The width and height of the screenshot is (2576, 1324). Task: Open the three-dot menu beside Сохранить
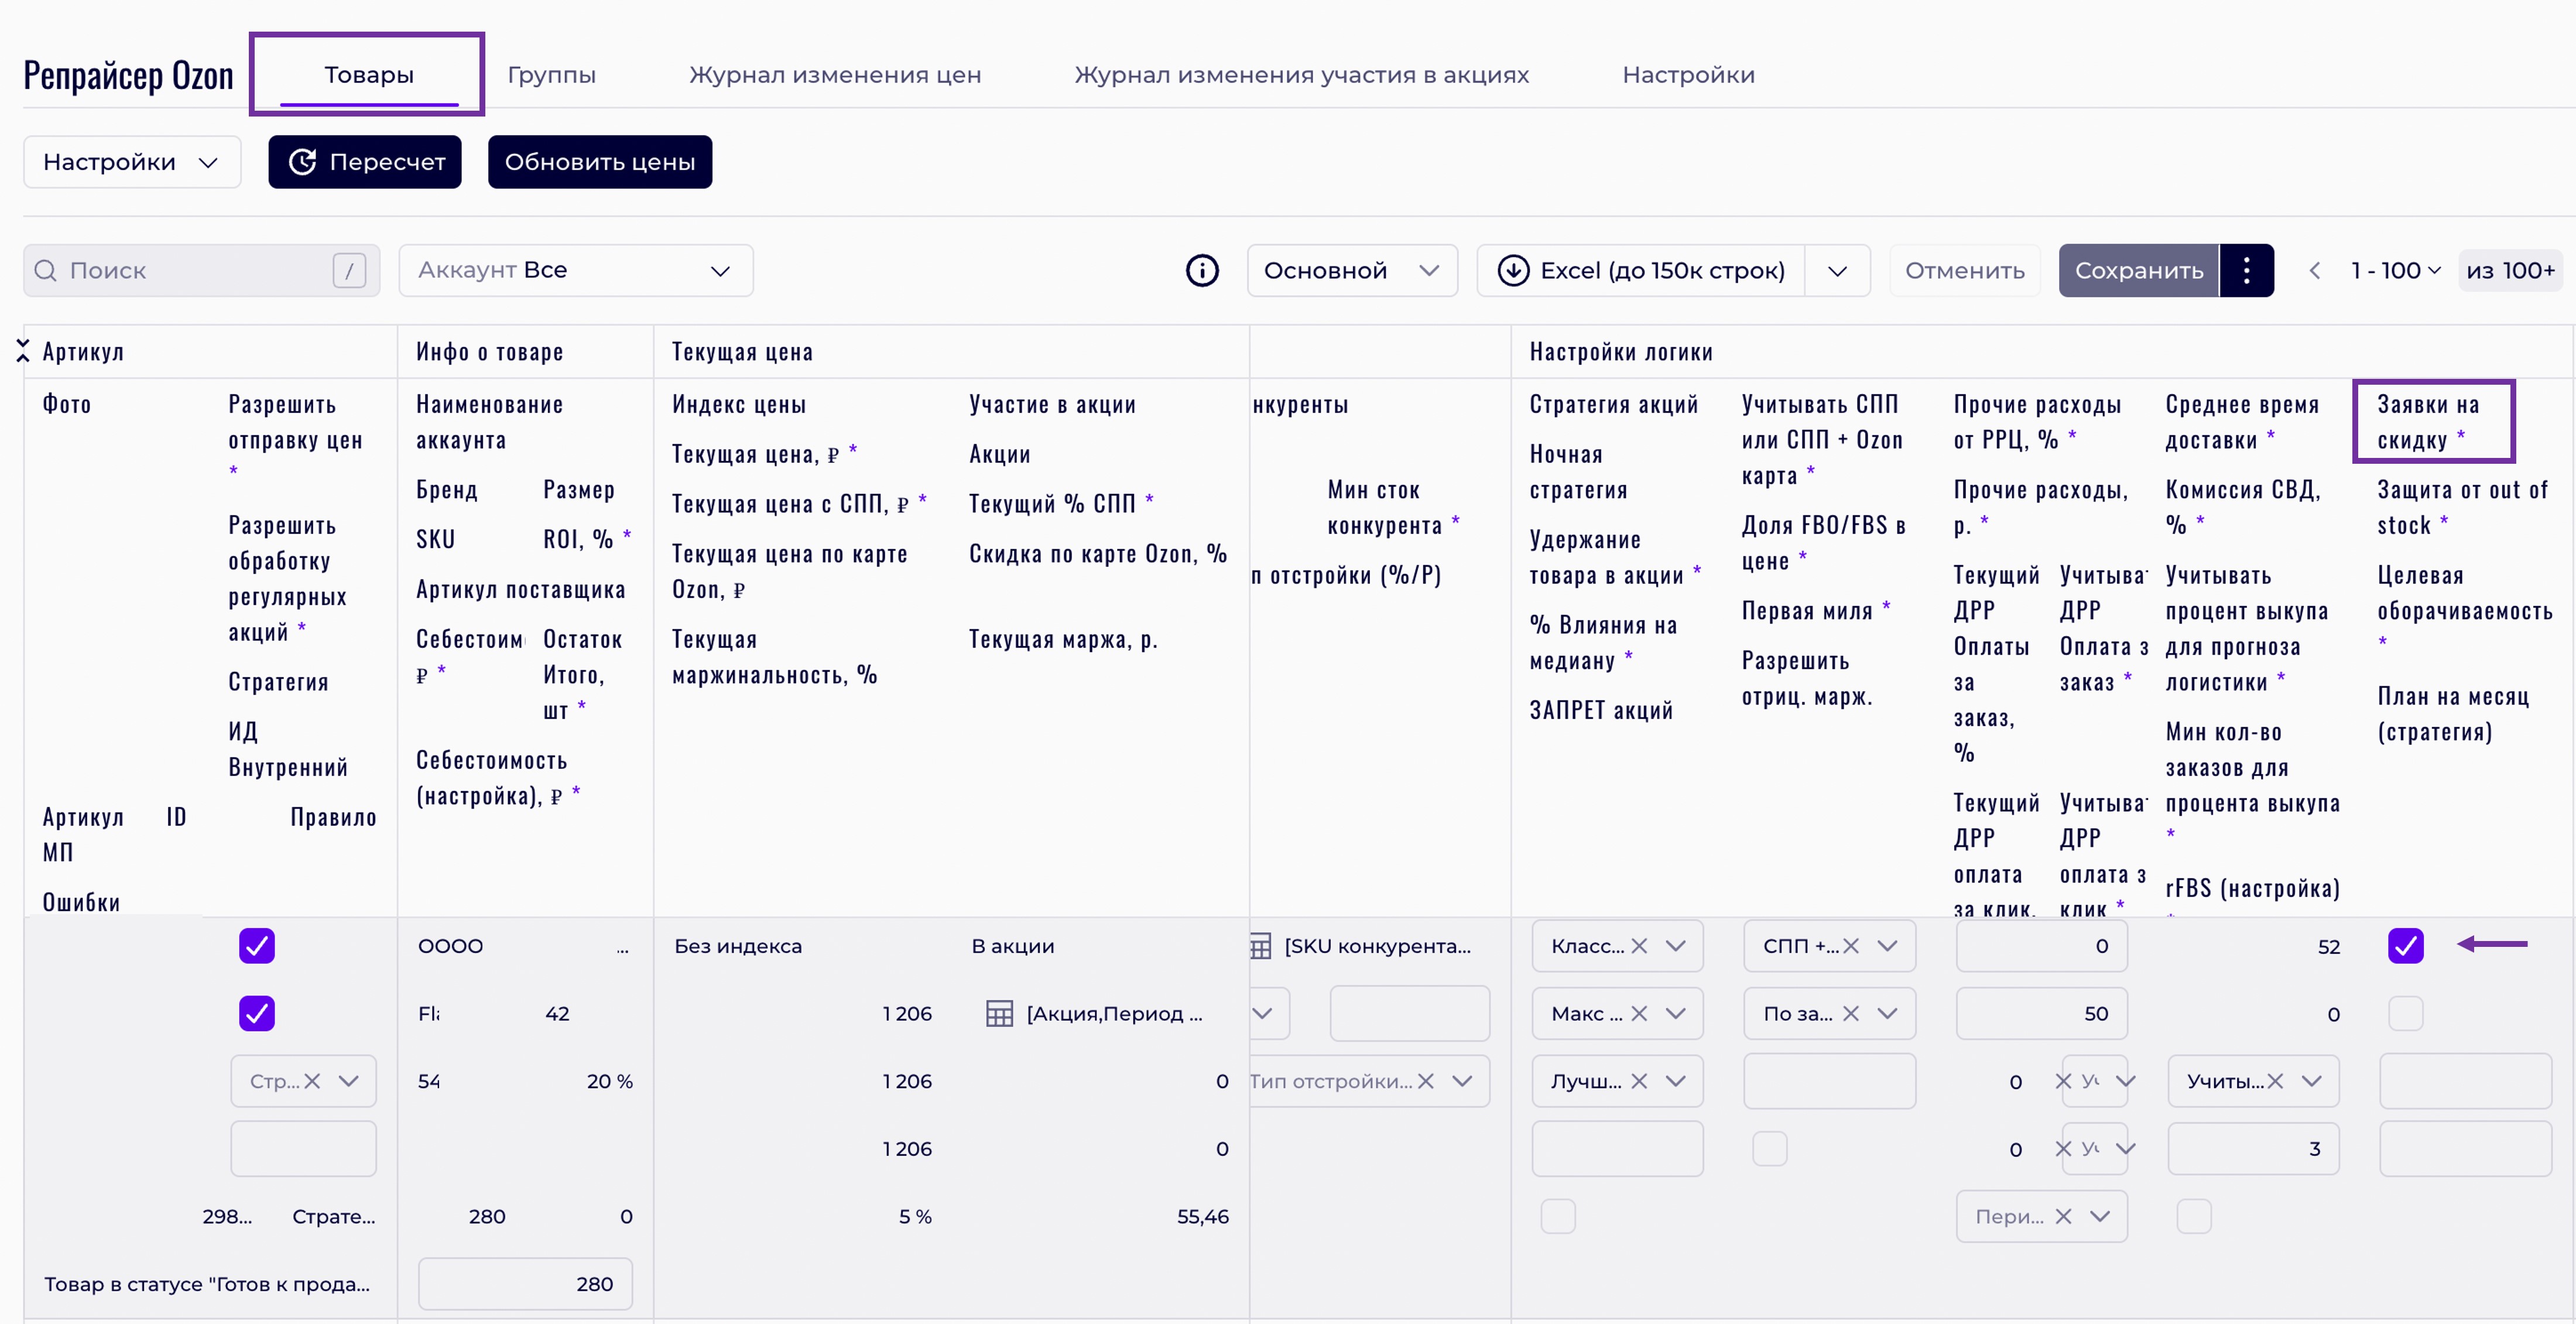point(2246,270)
